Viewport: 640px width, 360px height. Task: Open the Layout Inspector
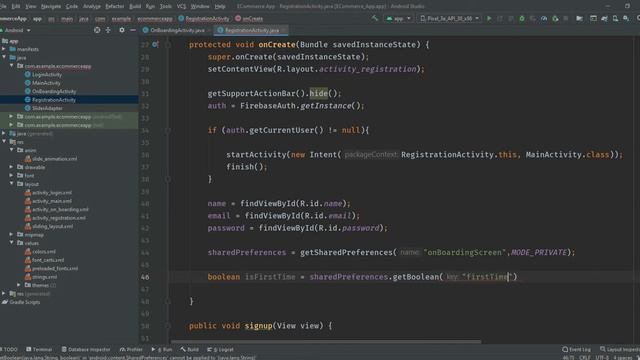pos(620,349)
